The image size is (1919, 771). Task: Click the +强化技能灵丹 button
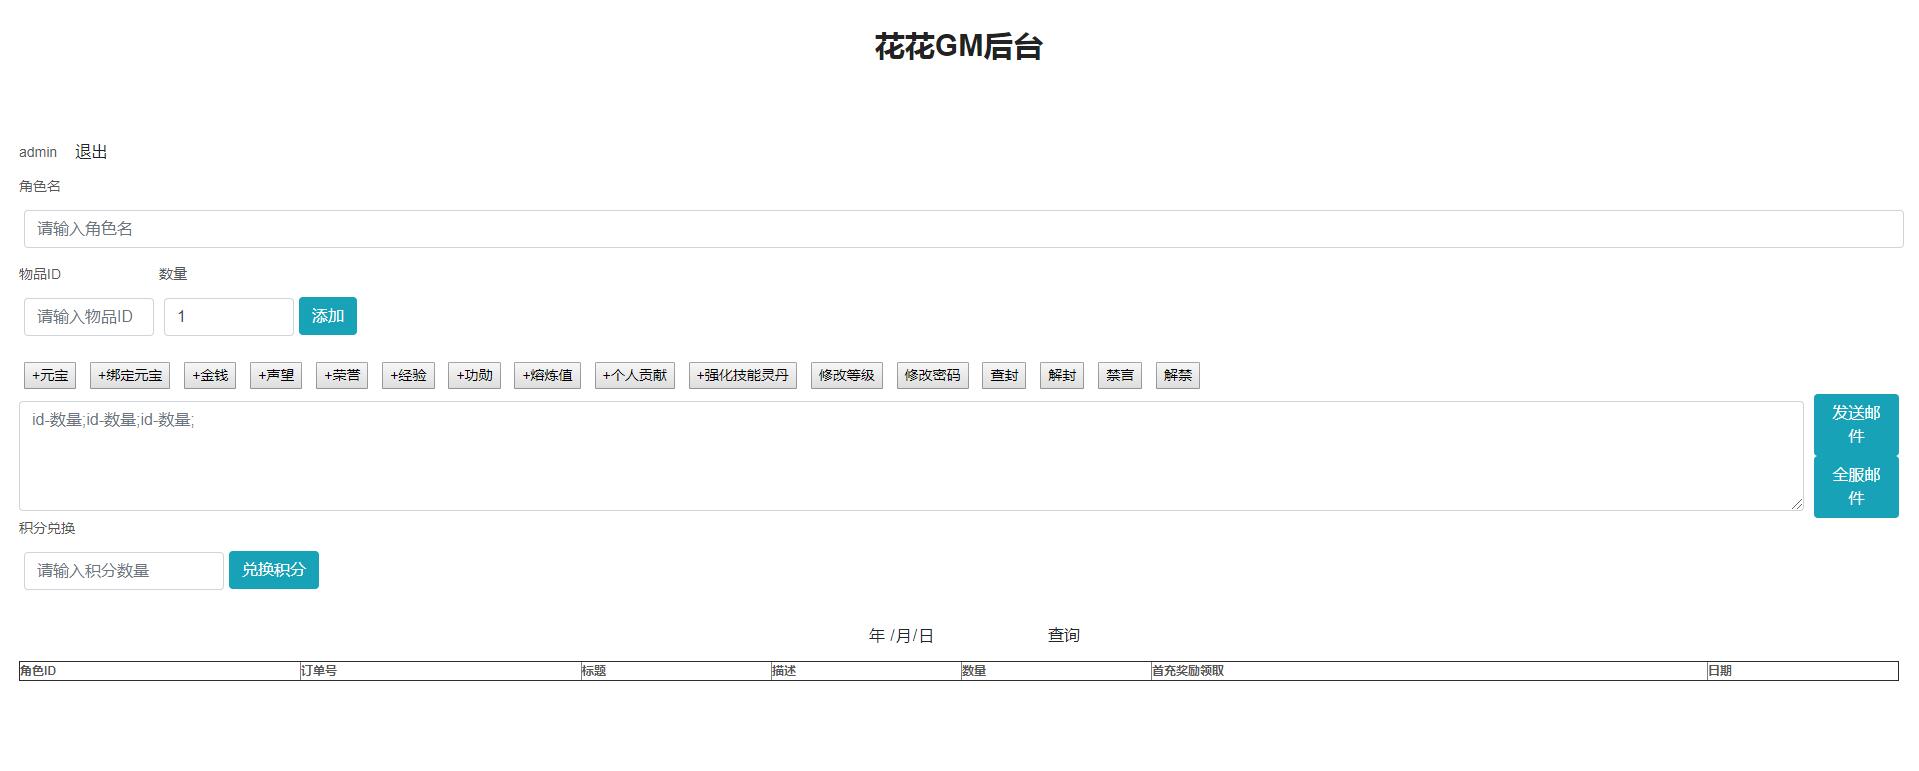click(742, 376)
